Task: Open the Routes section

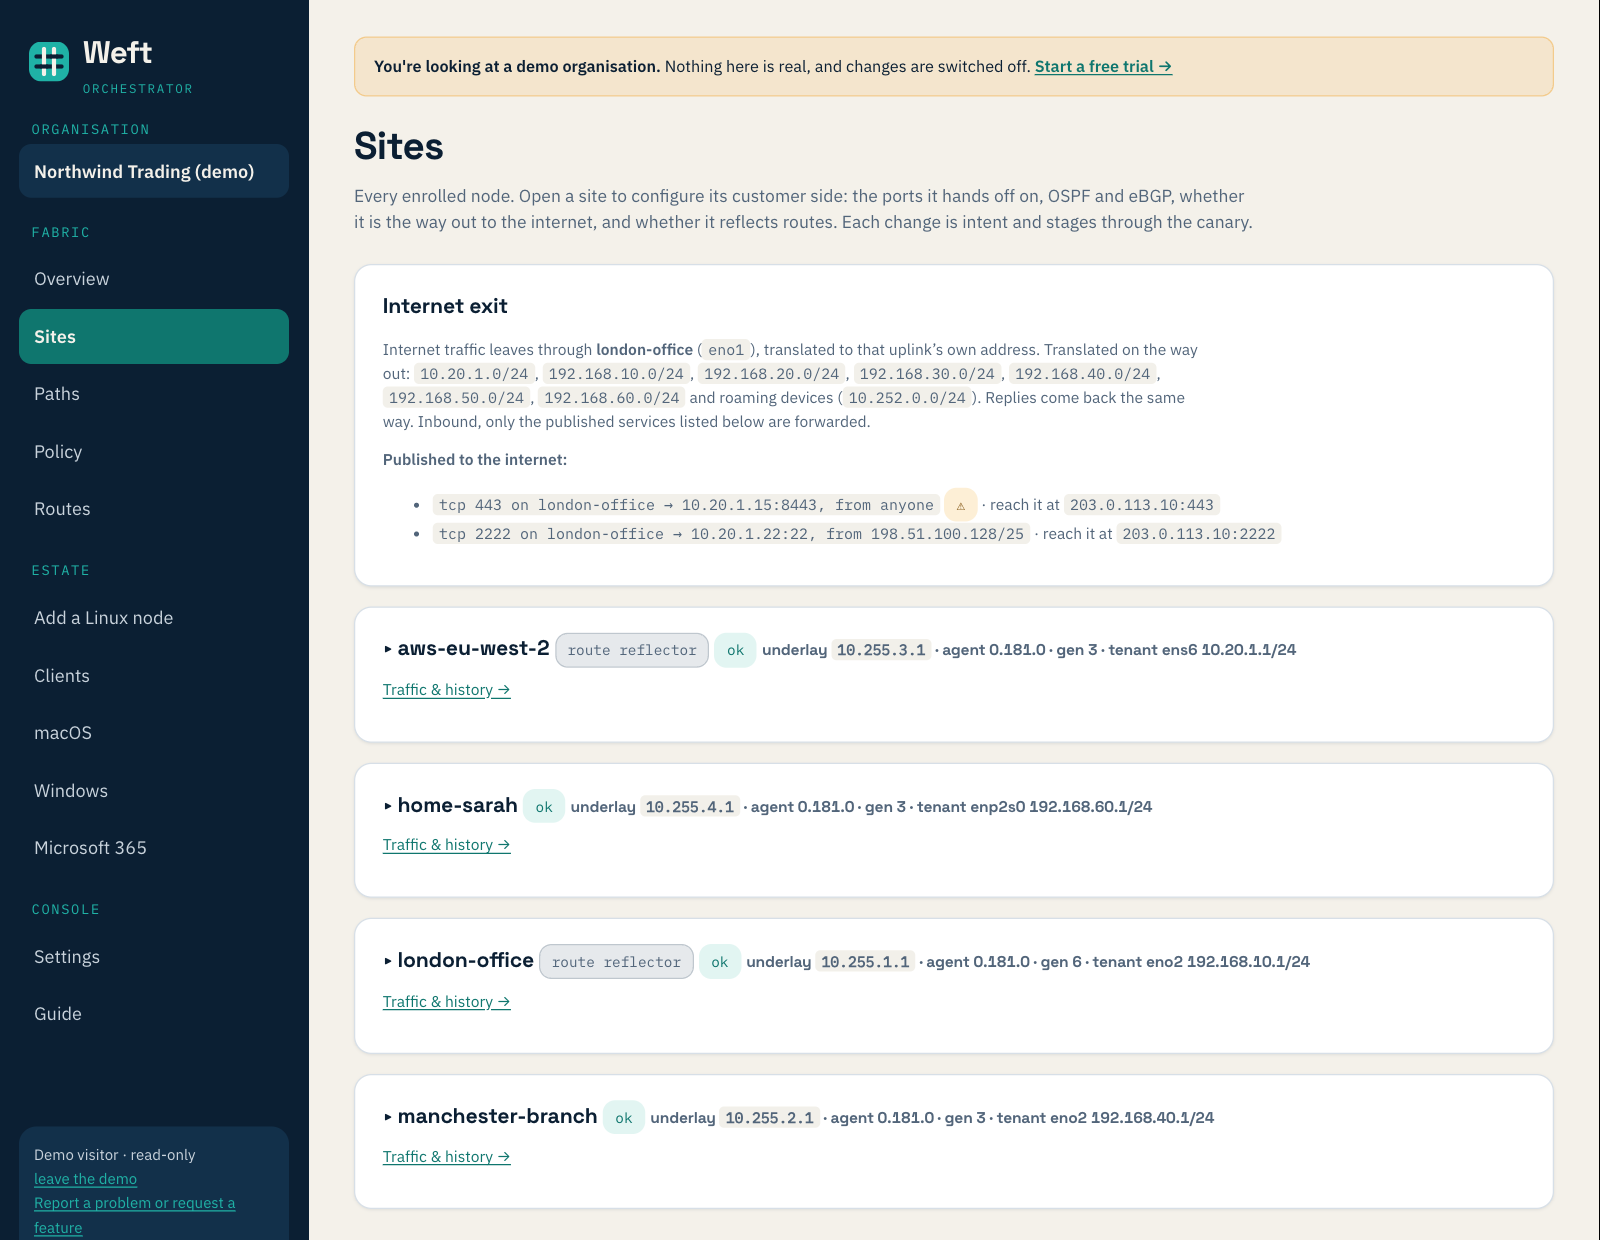Action: [154, 509]
